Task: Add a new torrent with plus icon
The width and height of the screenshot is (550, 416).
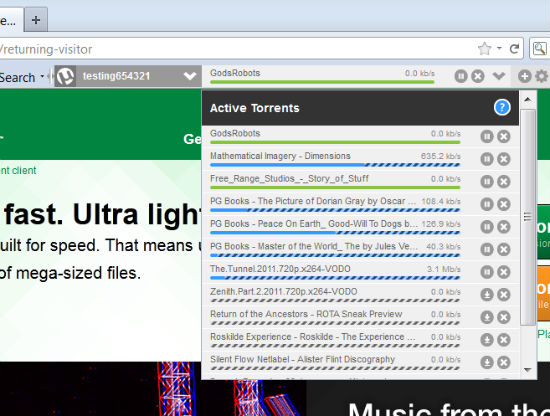Action: point(524,76)
